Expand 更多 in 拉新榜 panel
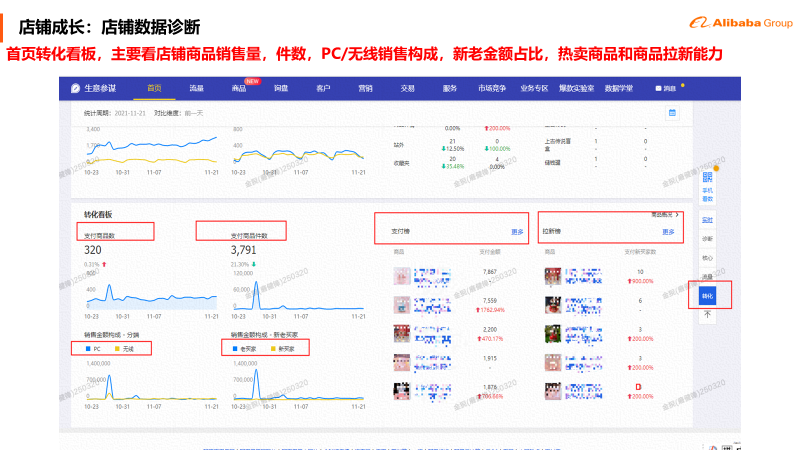This screenshot has width=800, height=450. click(668, 231)
